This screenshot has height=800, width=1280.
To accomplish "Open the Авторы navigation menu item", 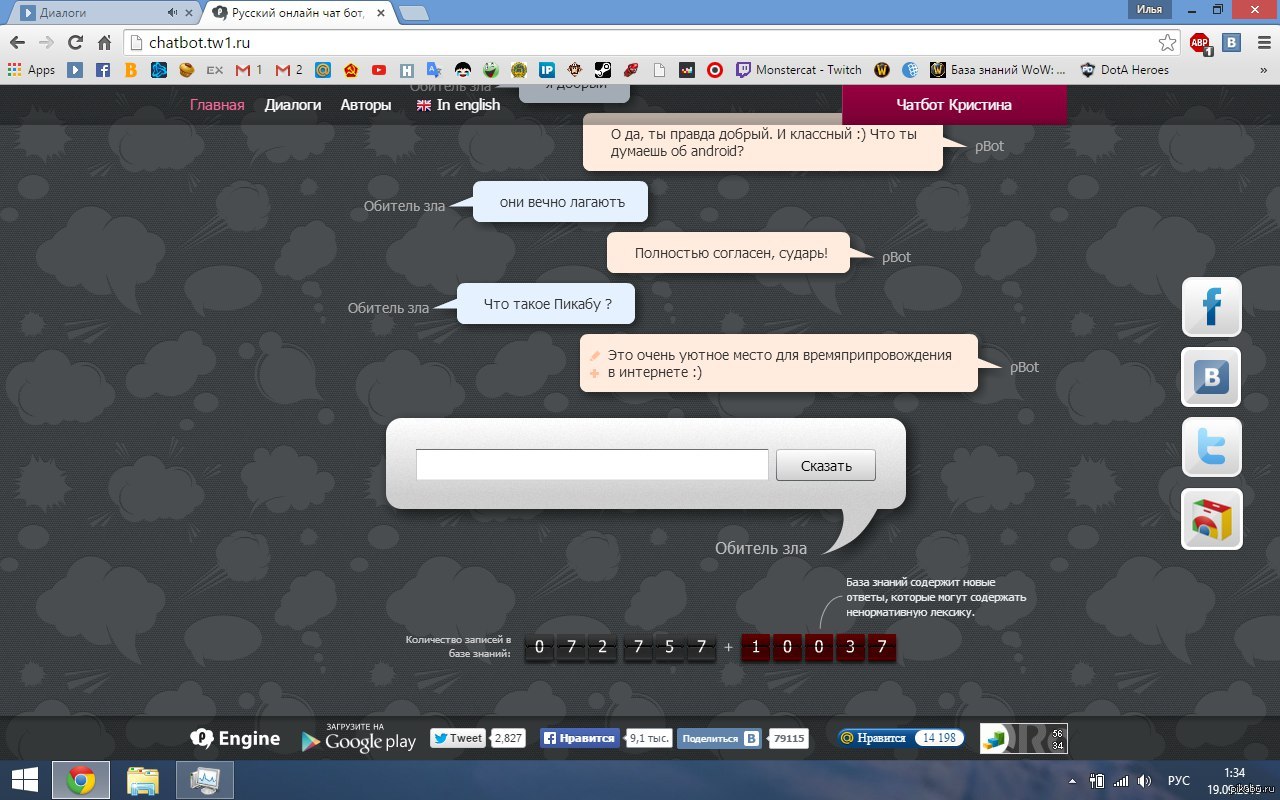I will point(365,105).
